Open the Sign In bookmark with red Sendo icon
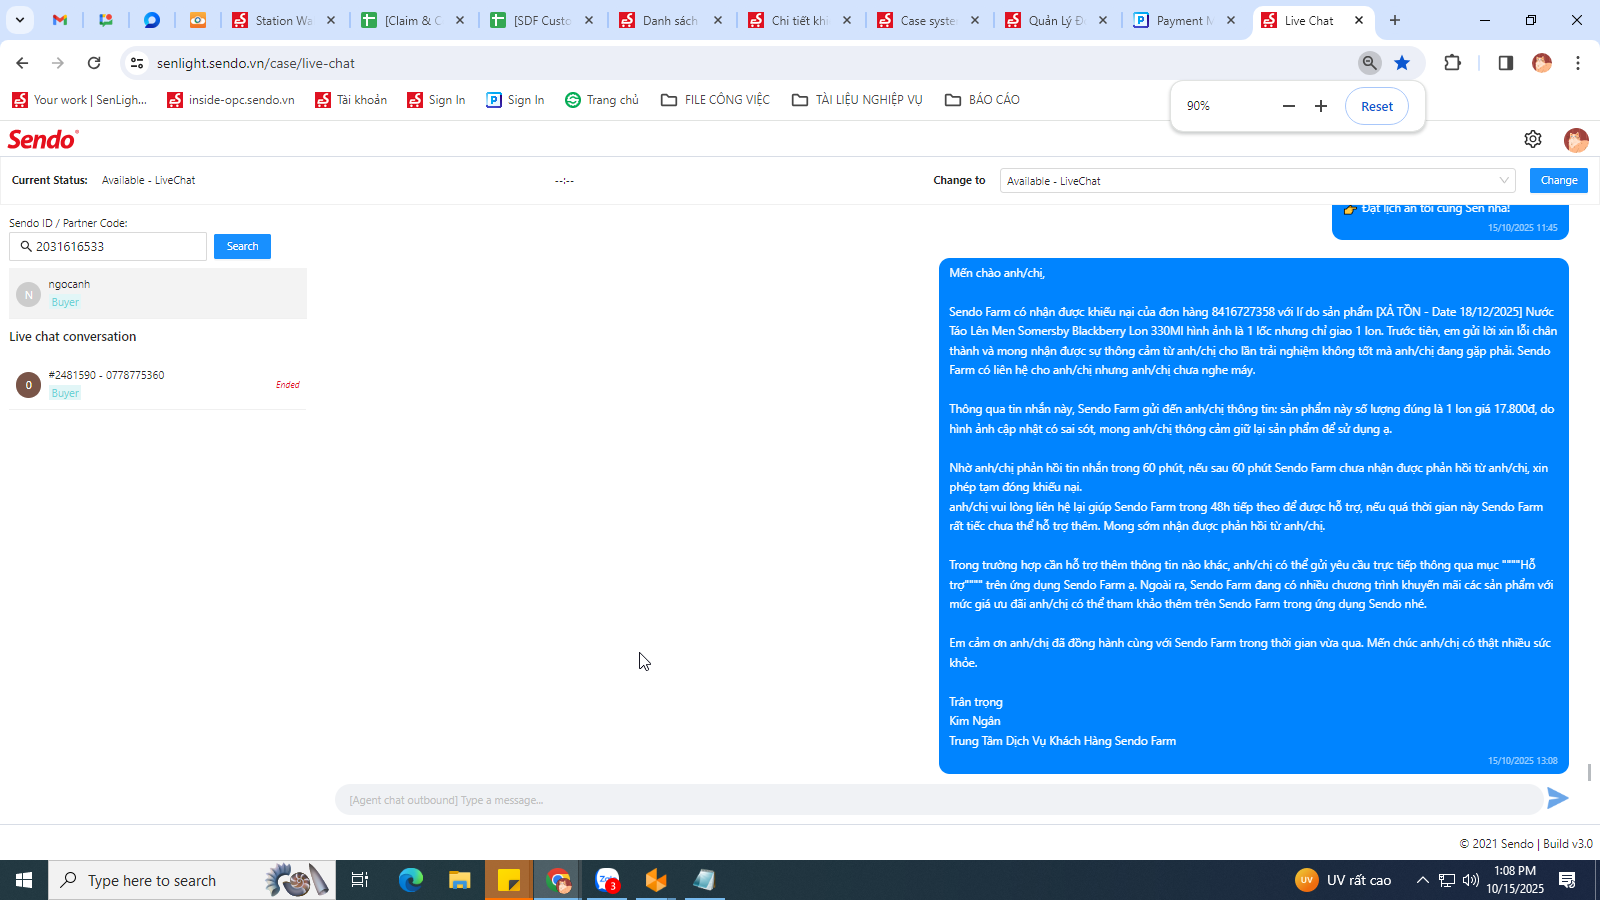Viewport: 1600px width, 900px height. [x=436, y=100]
